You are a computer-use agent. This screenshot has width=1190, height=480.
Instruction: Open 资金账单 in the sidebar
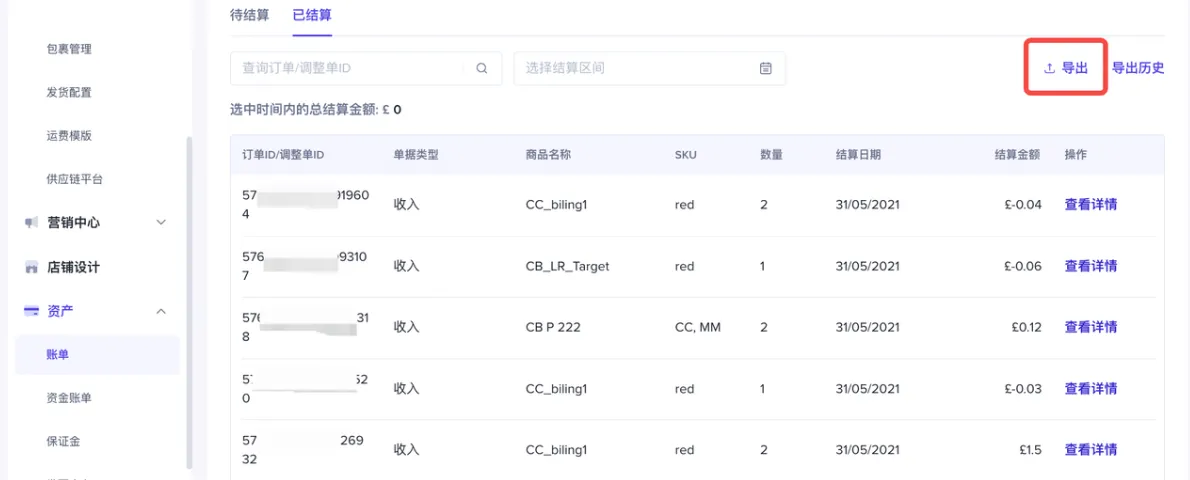click(69, 397)
